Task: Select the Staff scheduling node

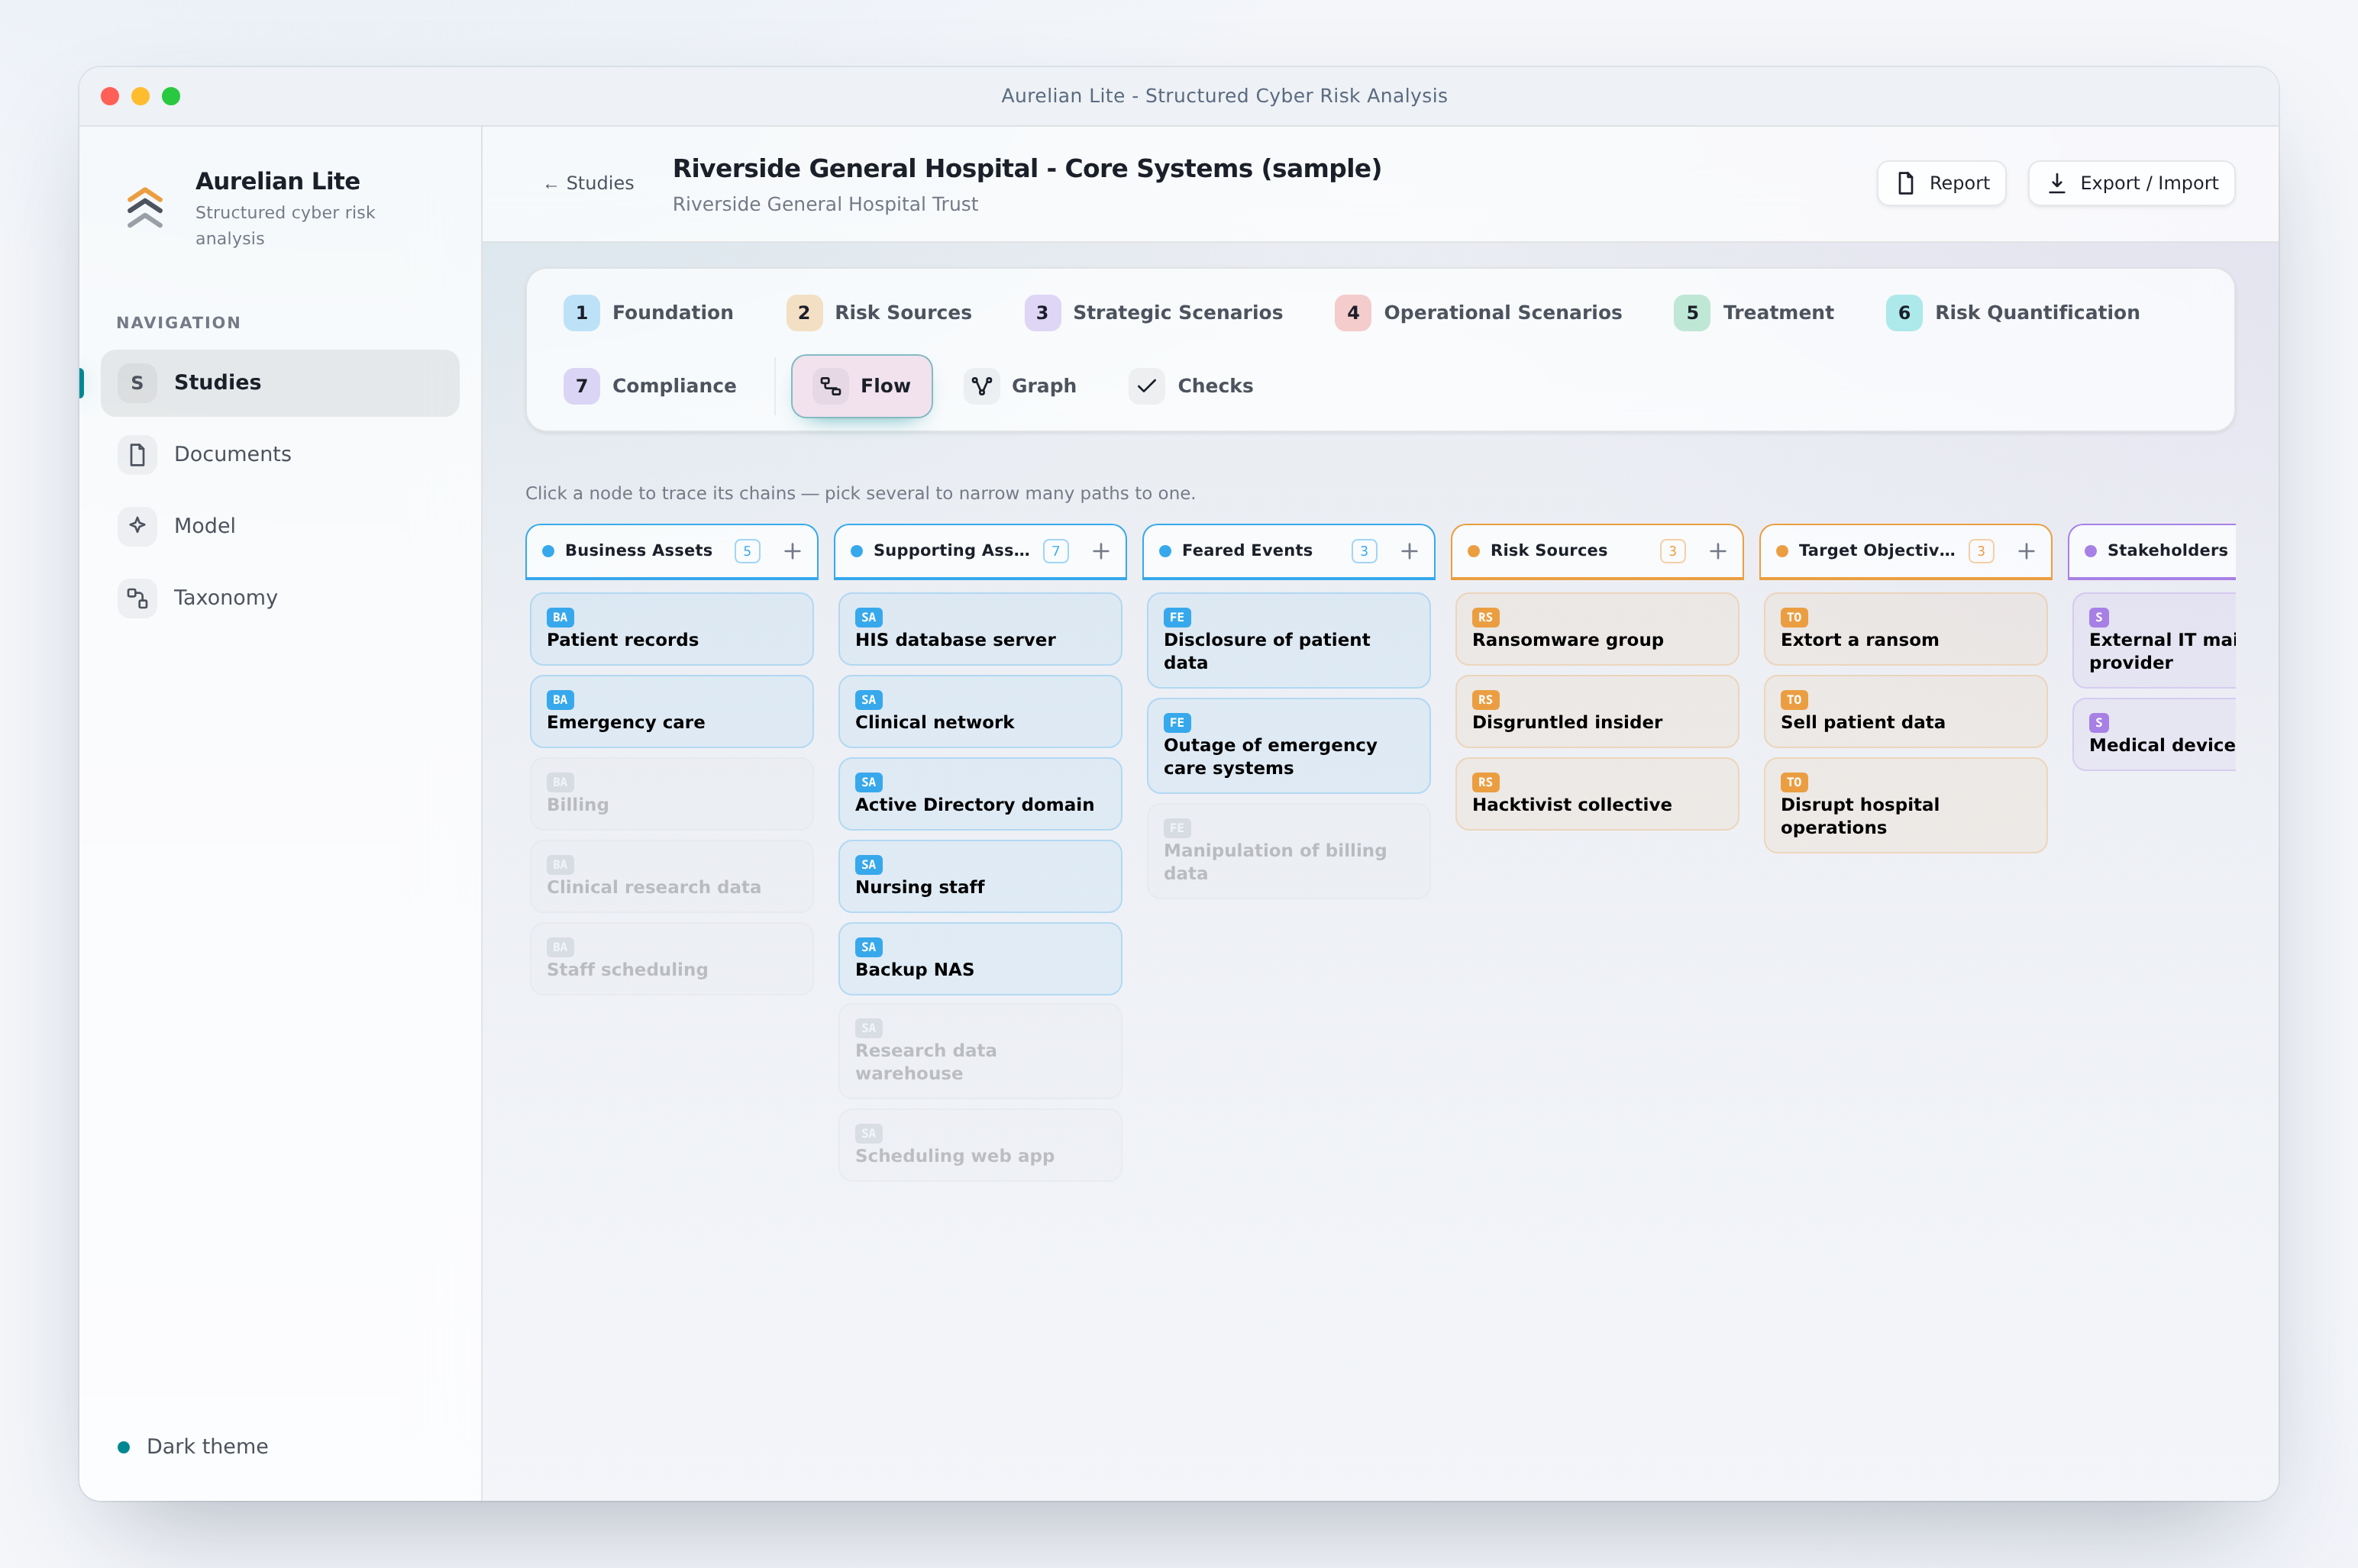Action: [x=672, y=959]
